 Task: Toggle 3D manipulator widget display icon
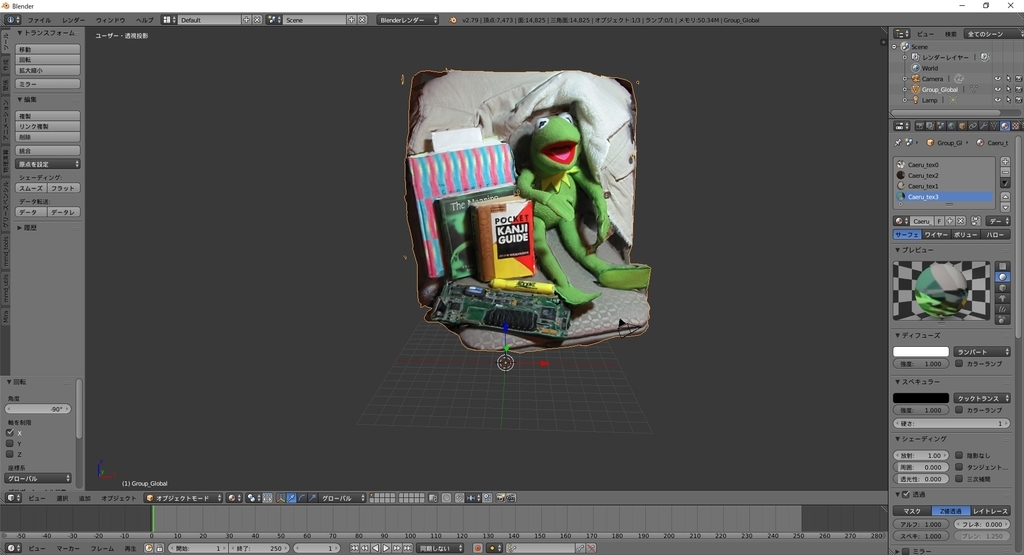(x=280, y=498)
